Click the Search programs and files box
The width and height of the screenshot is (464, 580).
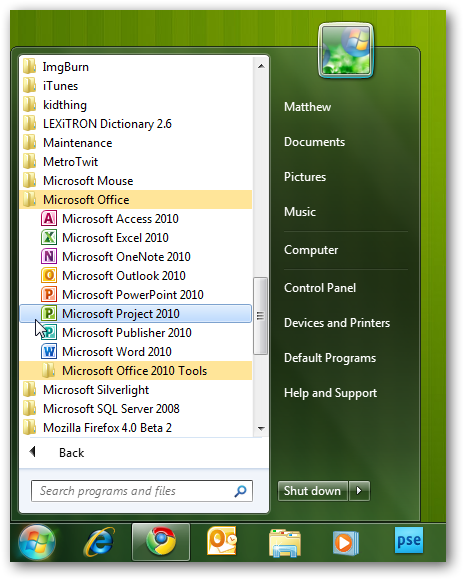pos(142,491)
